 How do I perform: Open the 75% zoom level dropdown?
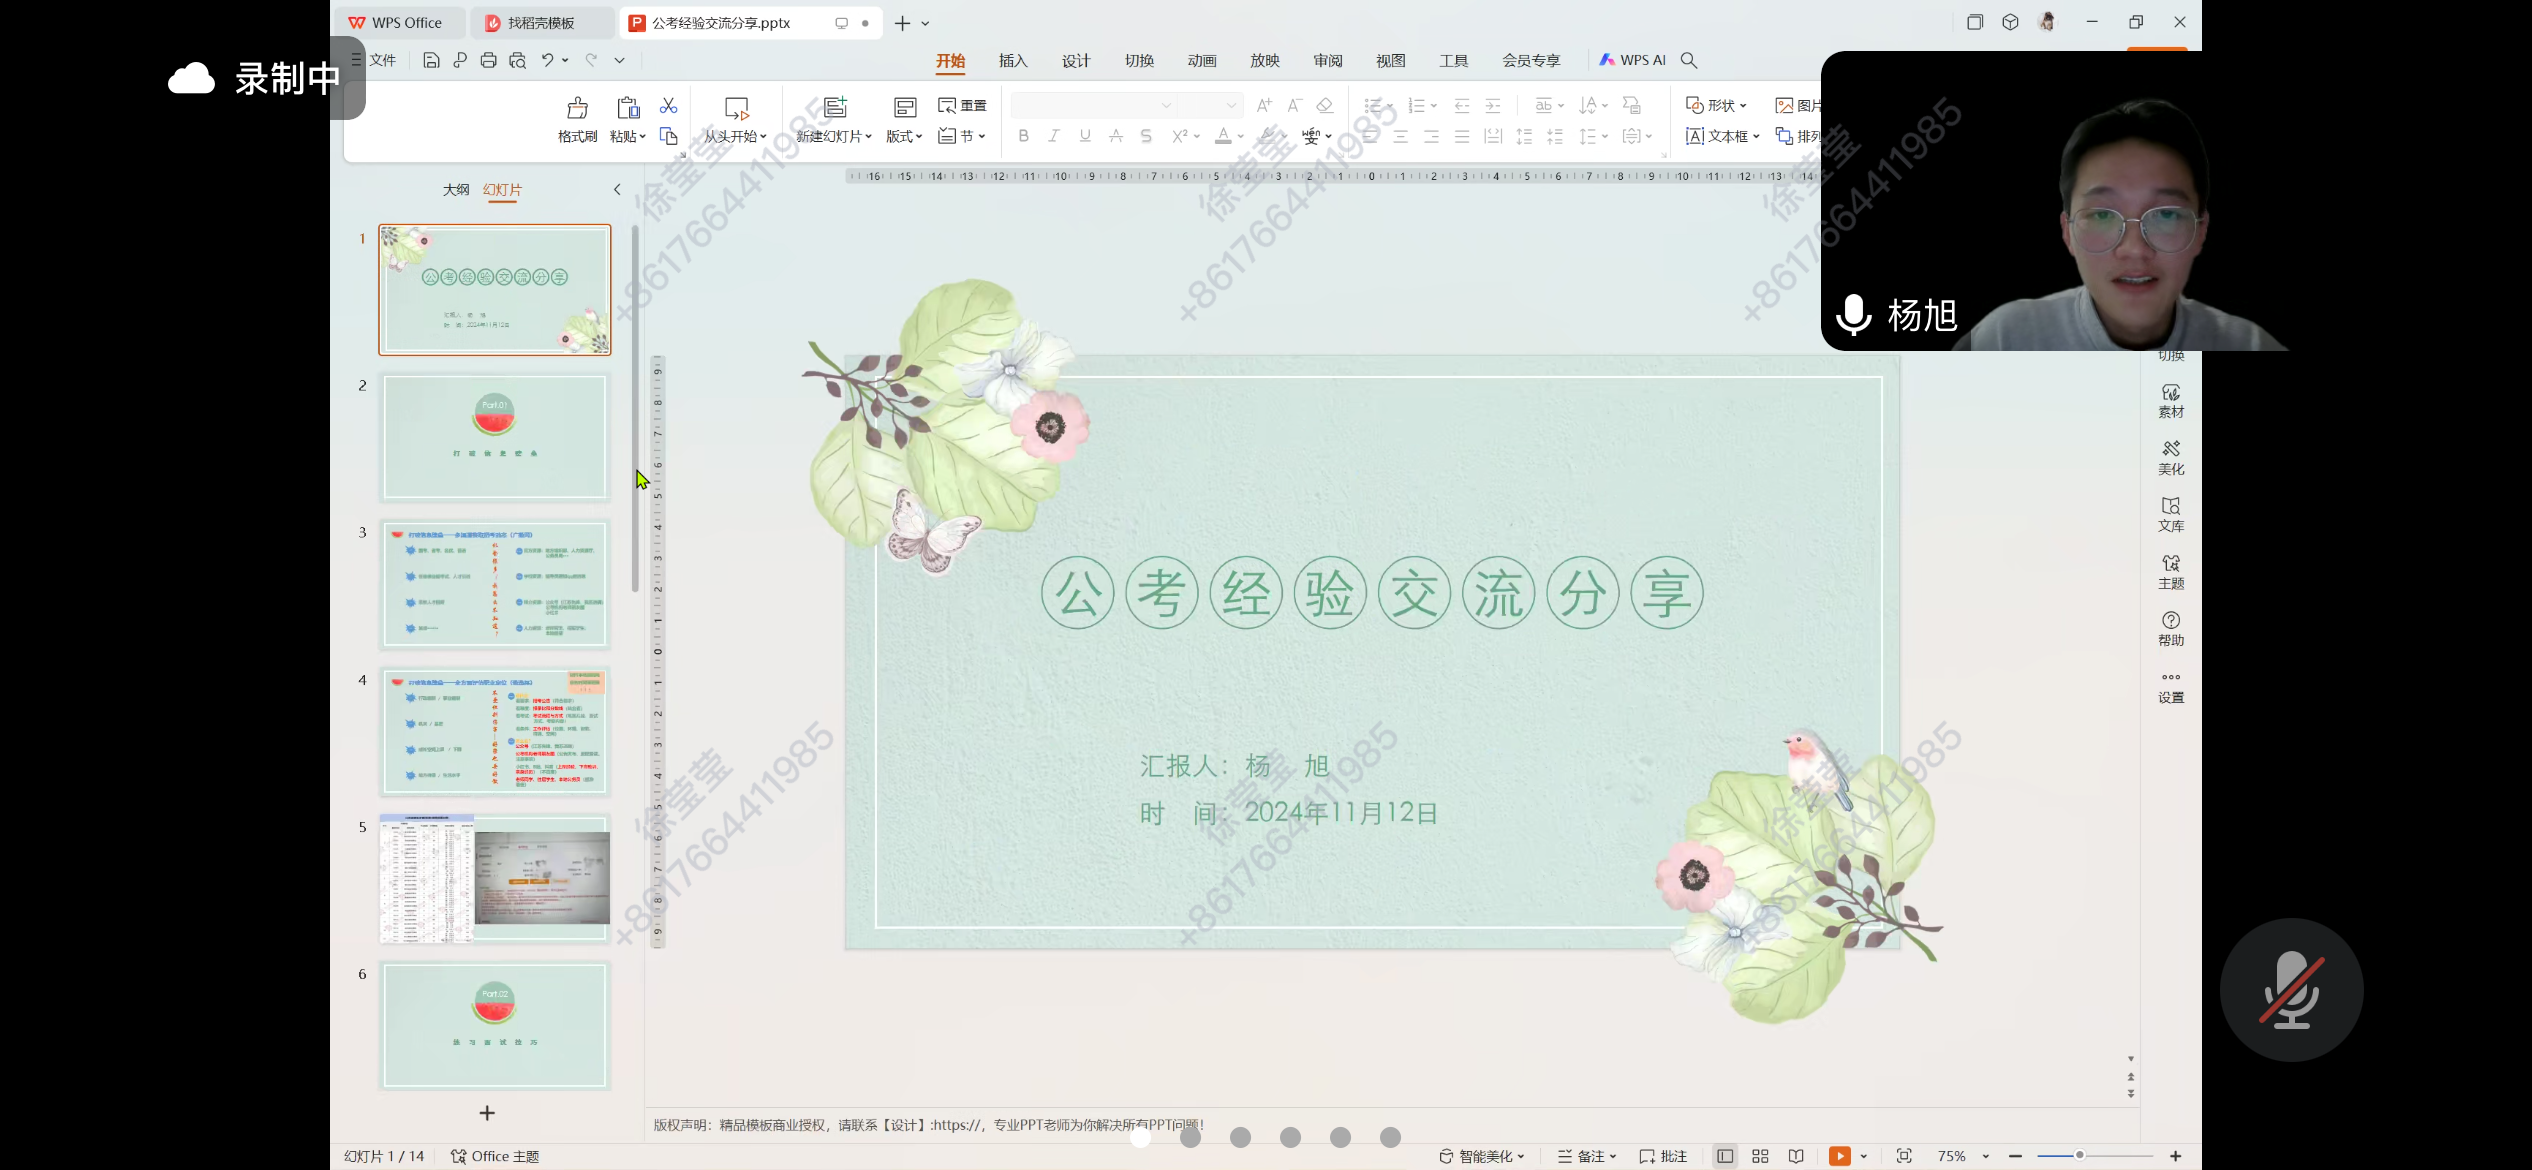pyautogui.click(x=1985, y=1156)
